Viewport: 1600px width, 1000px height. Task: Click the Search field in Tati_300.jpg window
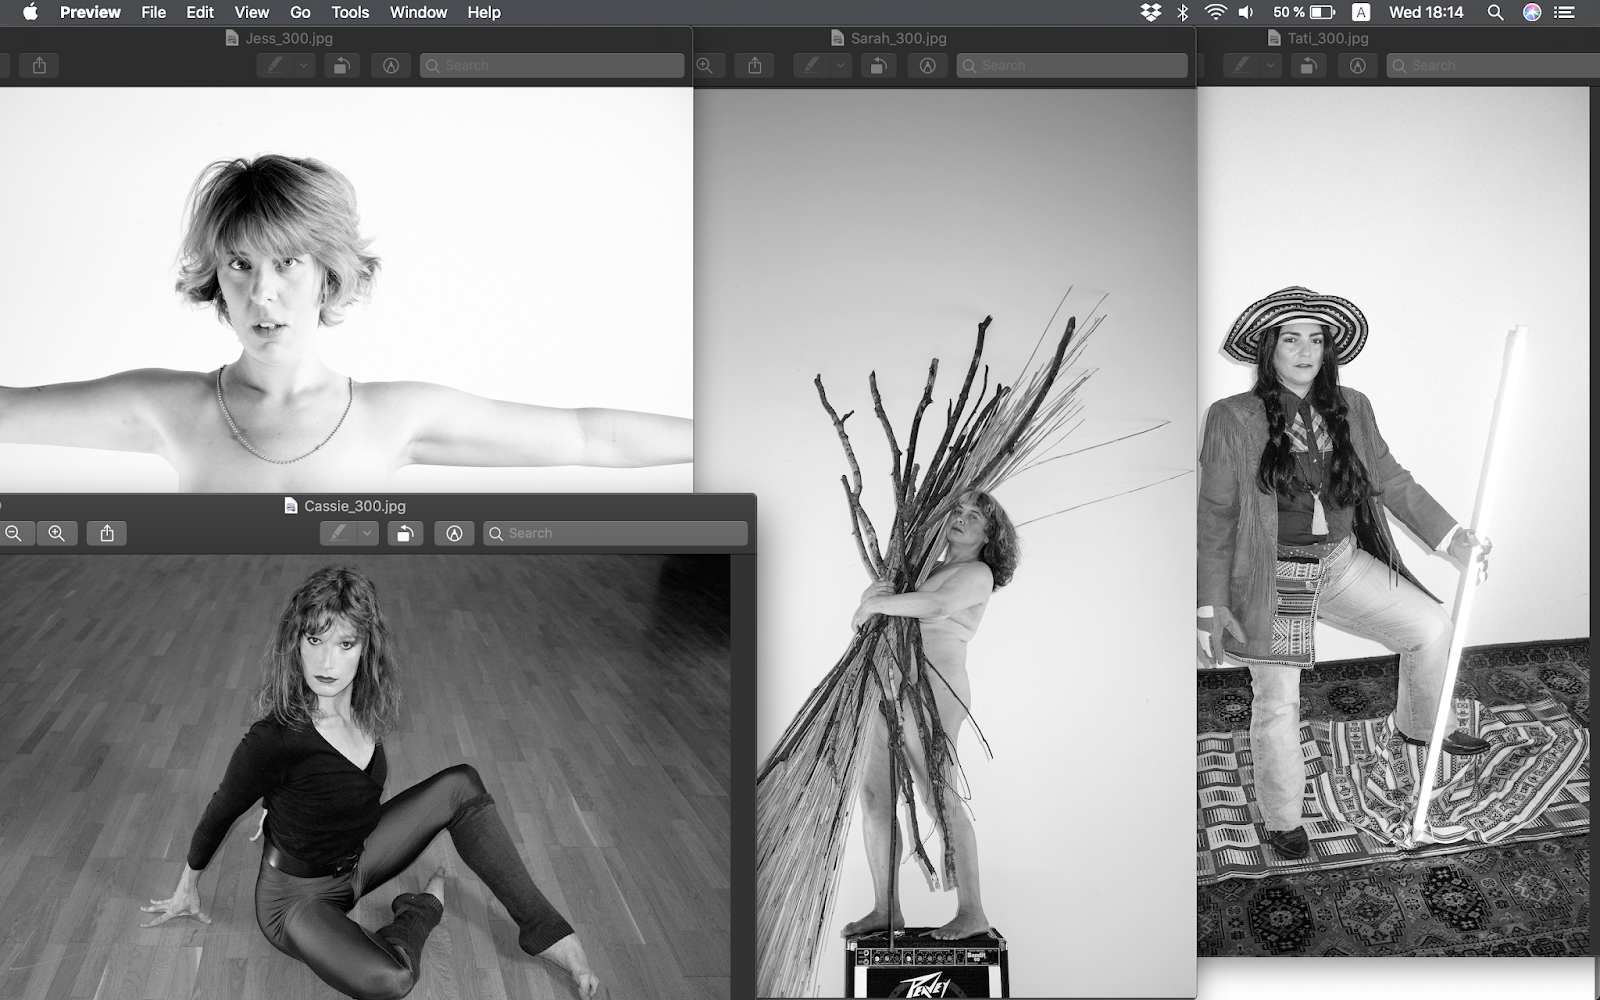coord(1493,65)
